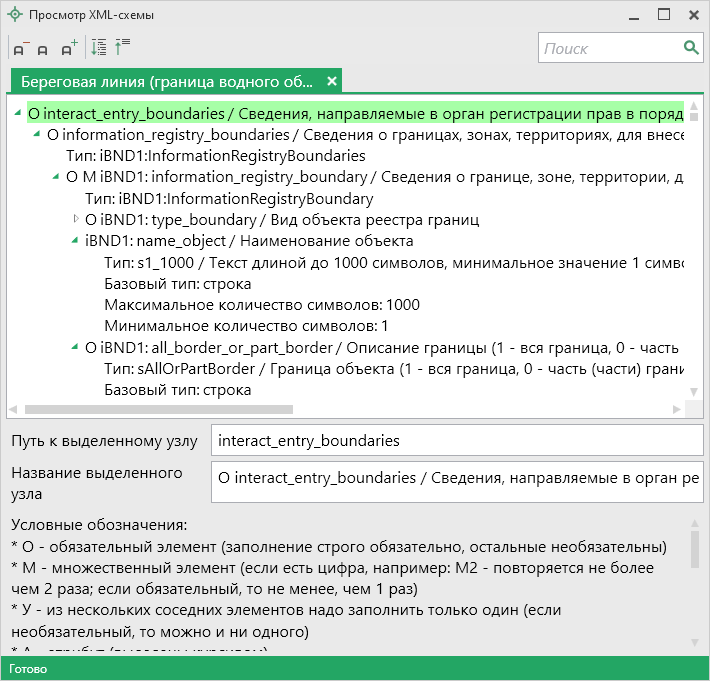Collapse the name_object node
The height and width of the screenshot is (681, 710).
(75, 241)
